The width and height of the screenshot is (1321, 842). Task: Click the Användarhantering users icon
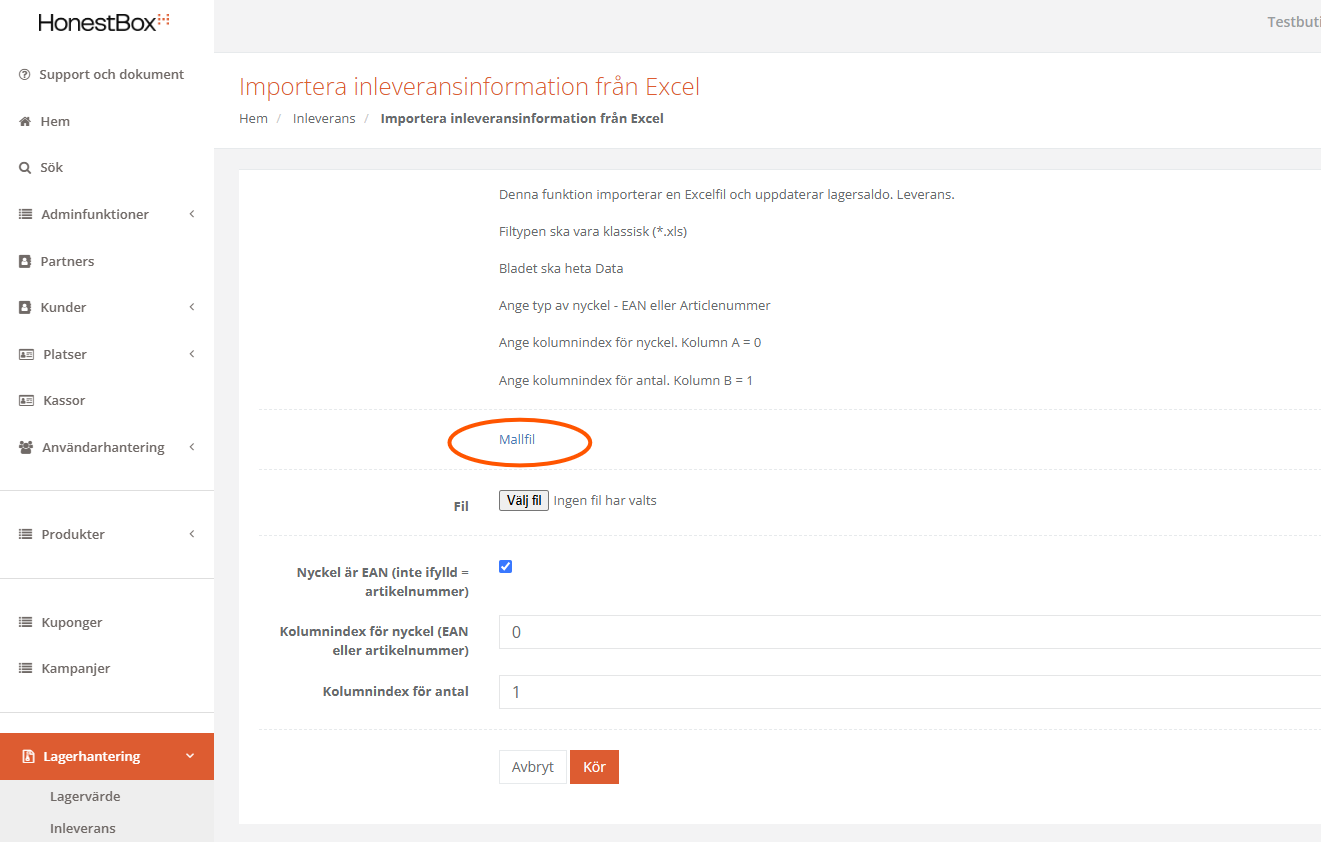click(x=26, y=448)
